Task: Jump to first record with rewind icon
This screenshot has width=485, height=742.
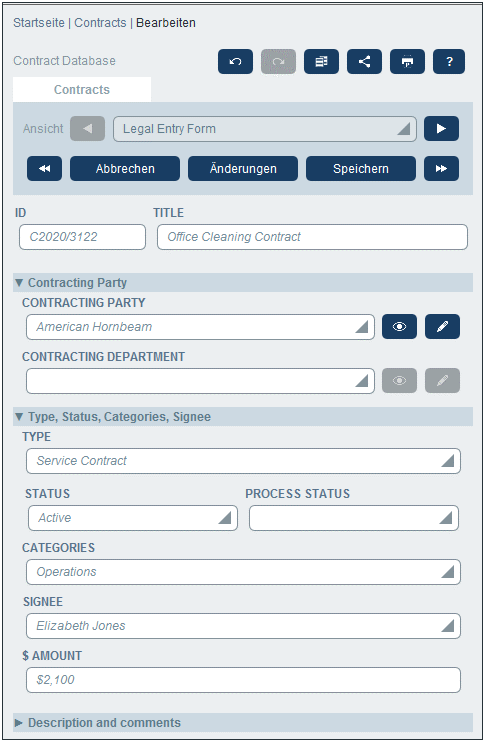Action: click(44, 168)
